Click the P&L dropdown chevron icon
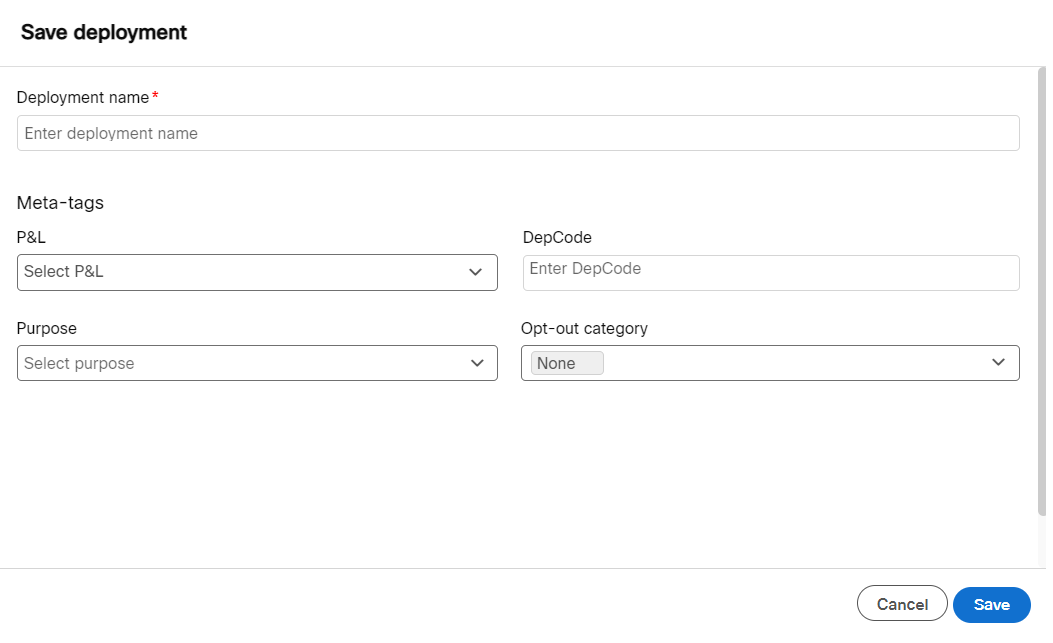Screen dimensions: 1053x643 [x=477, y=272]
